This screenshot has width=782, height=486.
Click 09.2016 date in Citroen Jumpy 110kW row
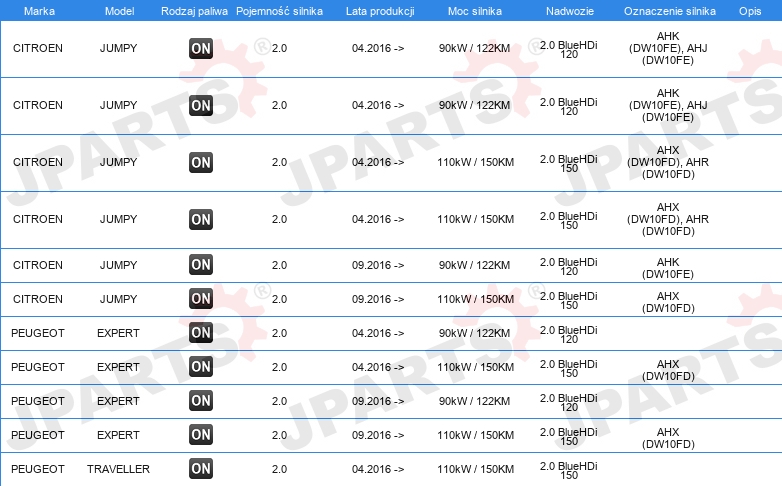pyautogui.click(x=378, y=299)
